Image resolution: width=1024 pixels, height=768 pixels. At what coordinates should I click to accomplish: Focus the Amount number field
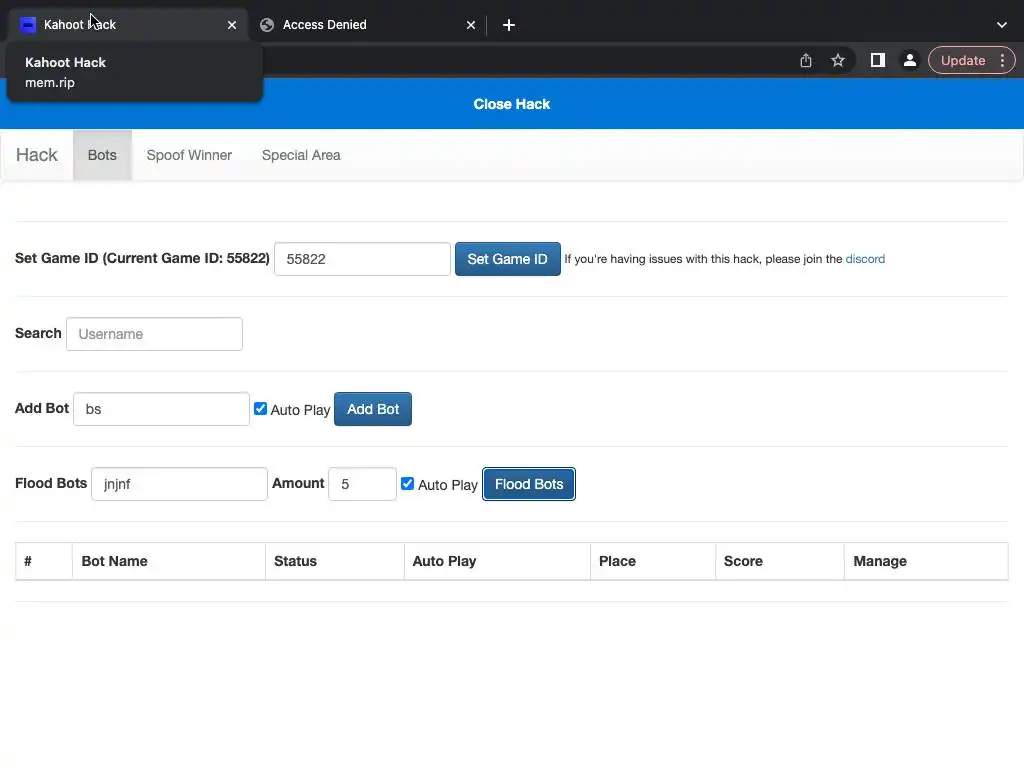362,484
